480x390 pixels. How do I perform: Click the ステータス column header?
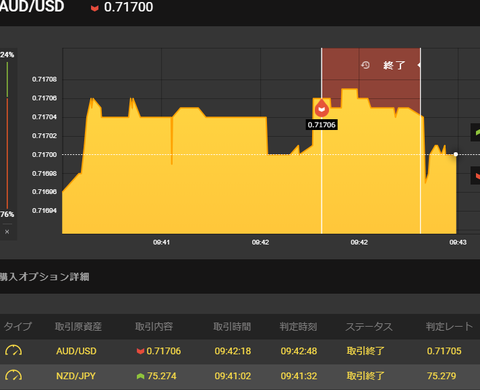(x=369, y=326)
